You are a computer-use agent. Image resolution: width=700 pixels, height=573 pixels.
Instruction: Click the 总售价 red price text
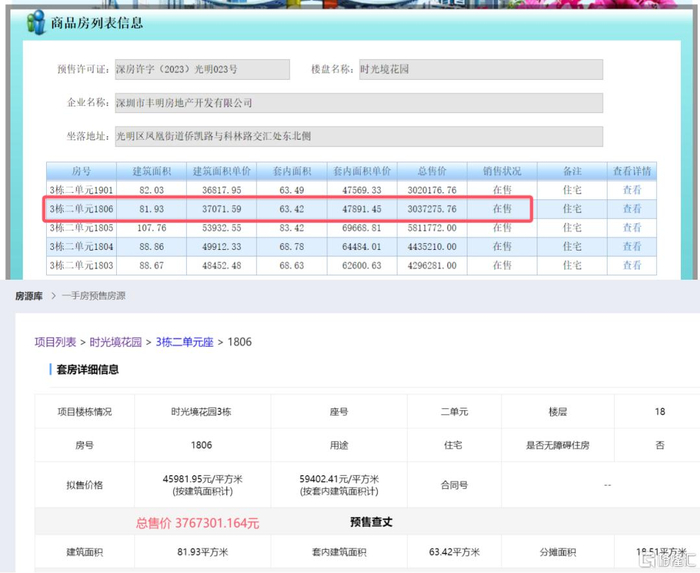tap(197, 522)
